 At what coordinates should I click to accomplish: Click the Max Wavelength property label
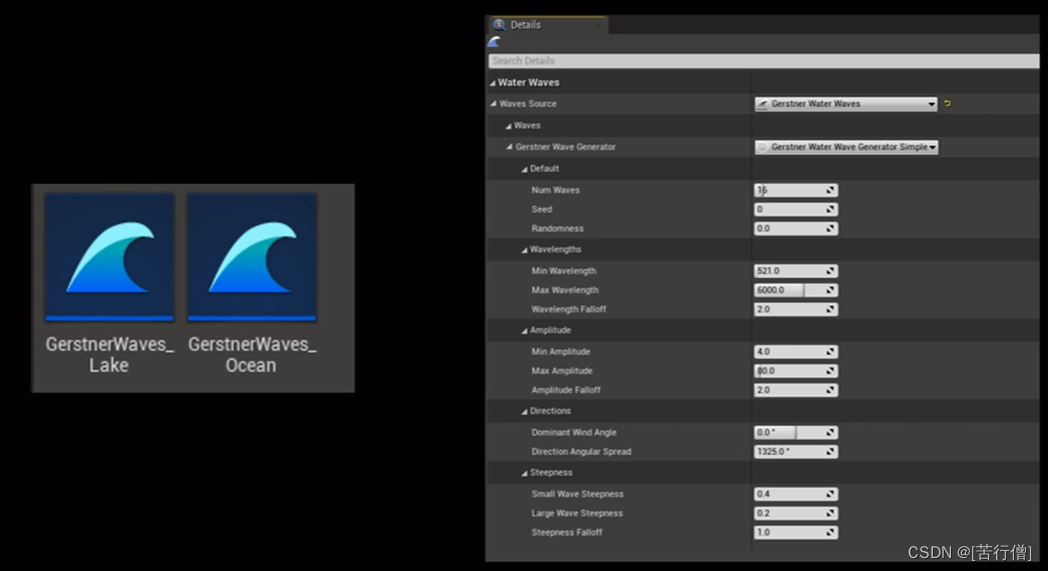point(565,290)
